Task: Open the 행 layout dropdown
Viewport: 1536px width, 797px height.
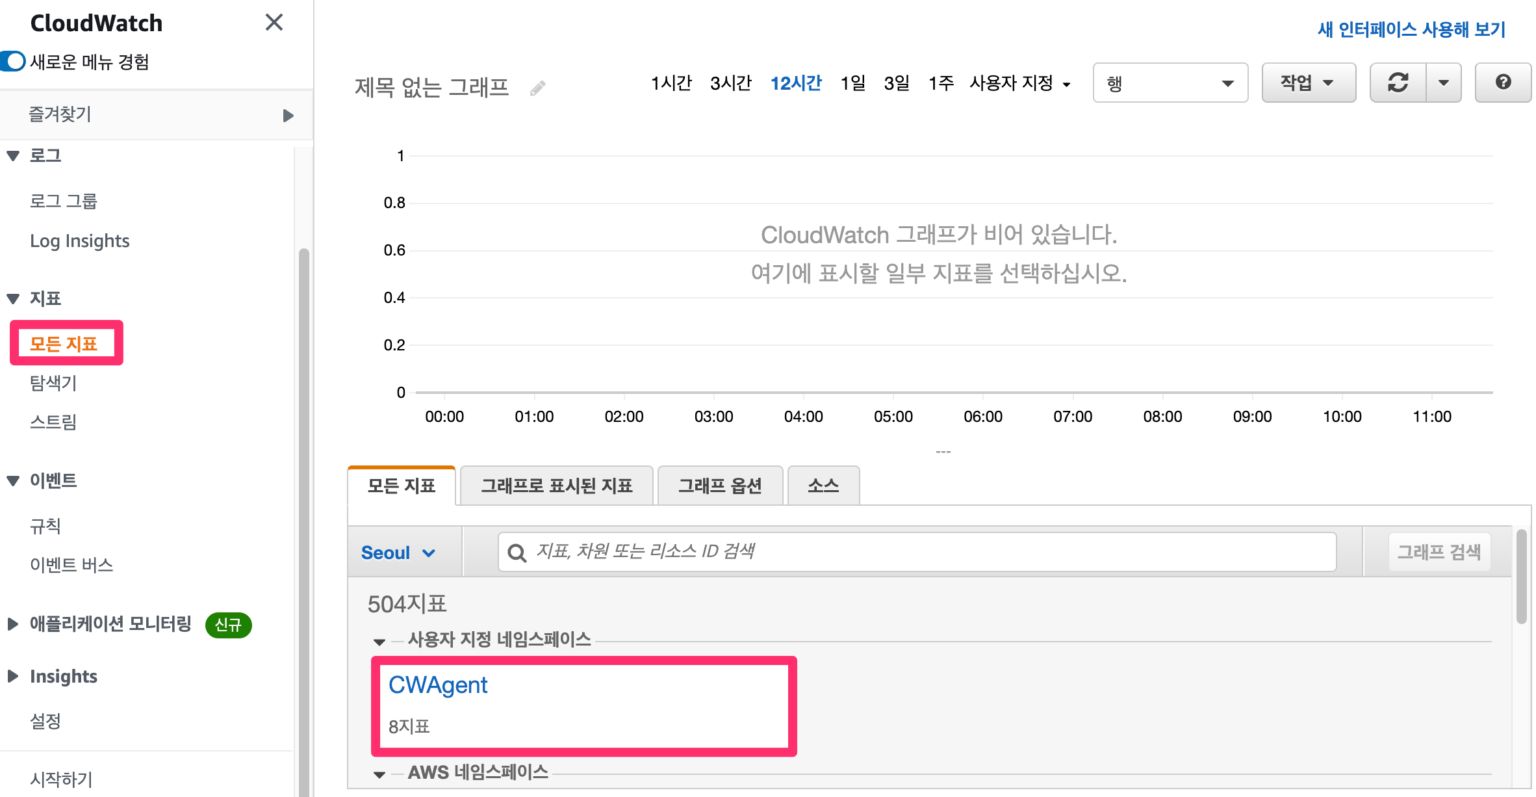Action: pos(1170,82)
